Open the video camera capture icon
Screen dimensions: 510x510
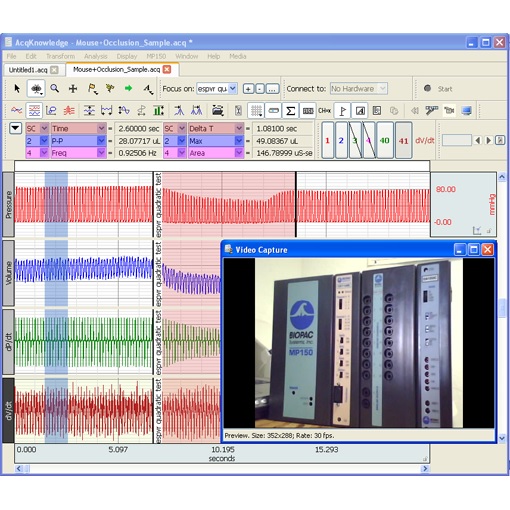[449, 110]
